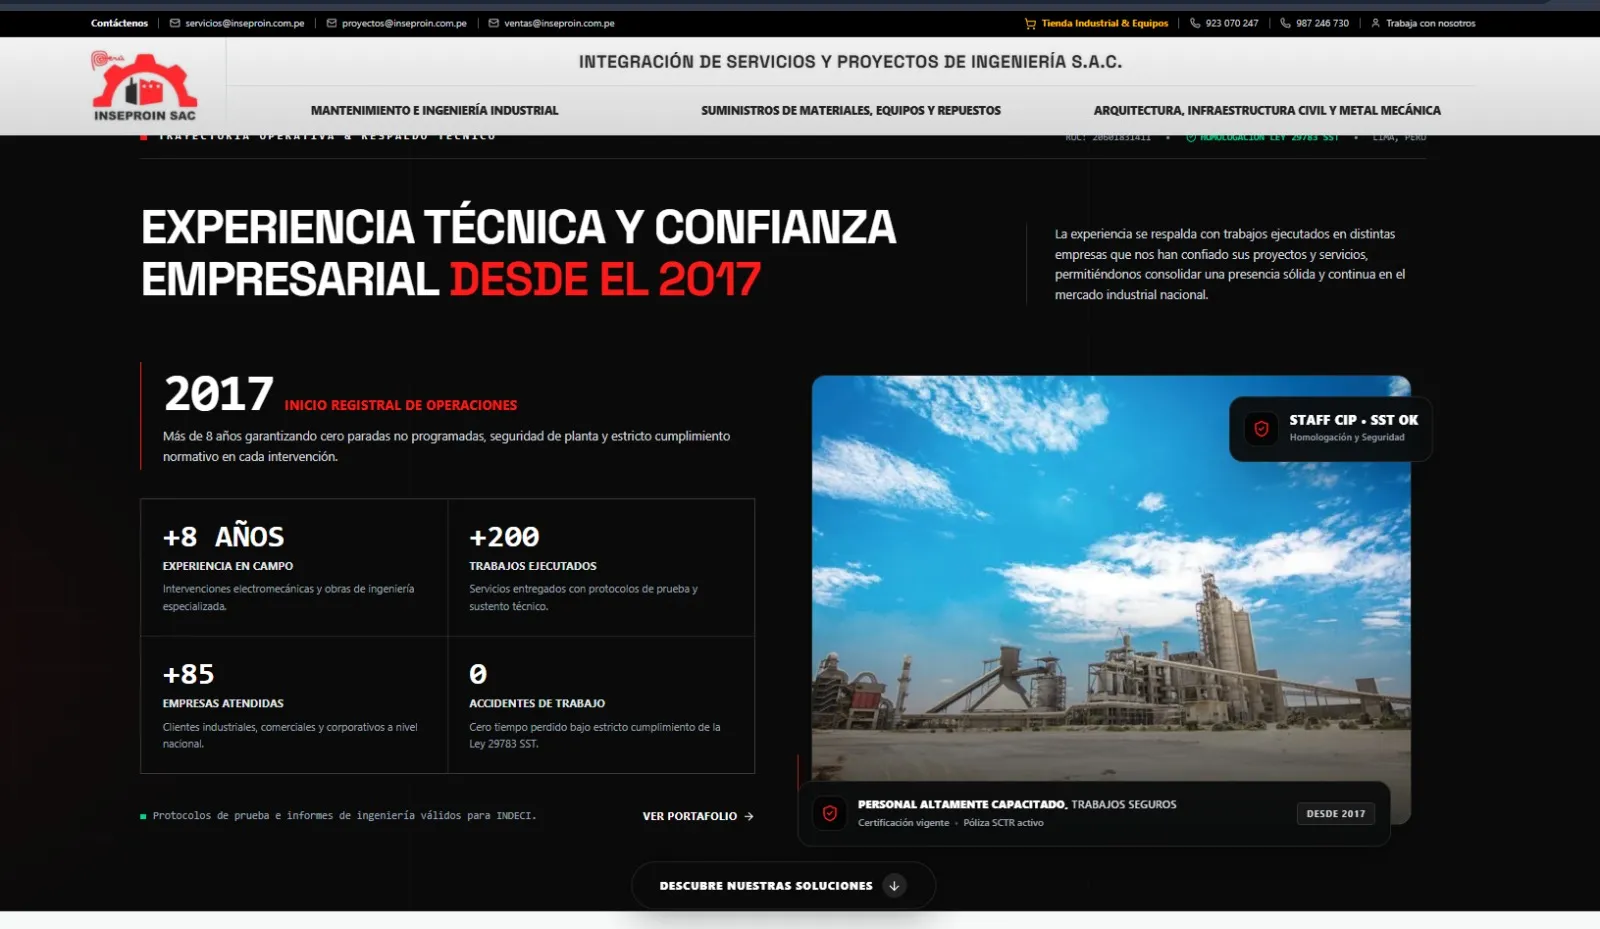
Task: Click phone number 923 070 247
Action: pyautogui.click(x=1232, y=23)
